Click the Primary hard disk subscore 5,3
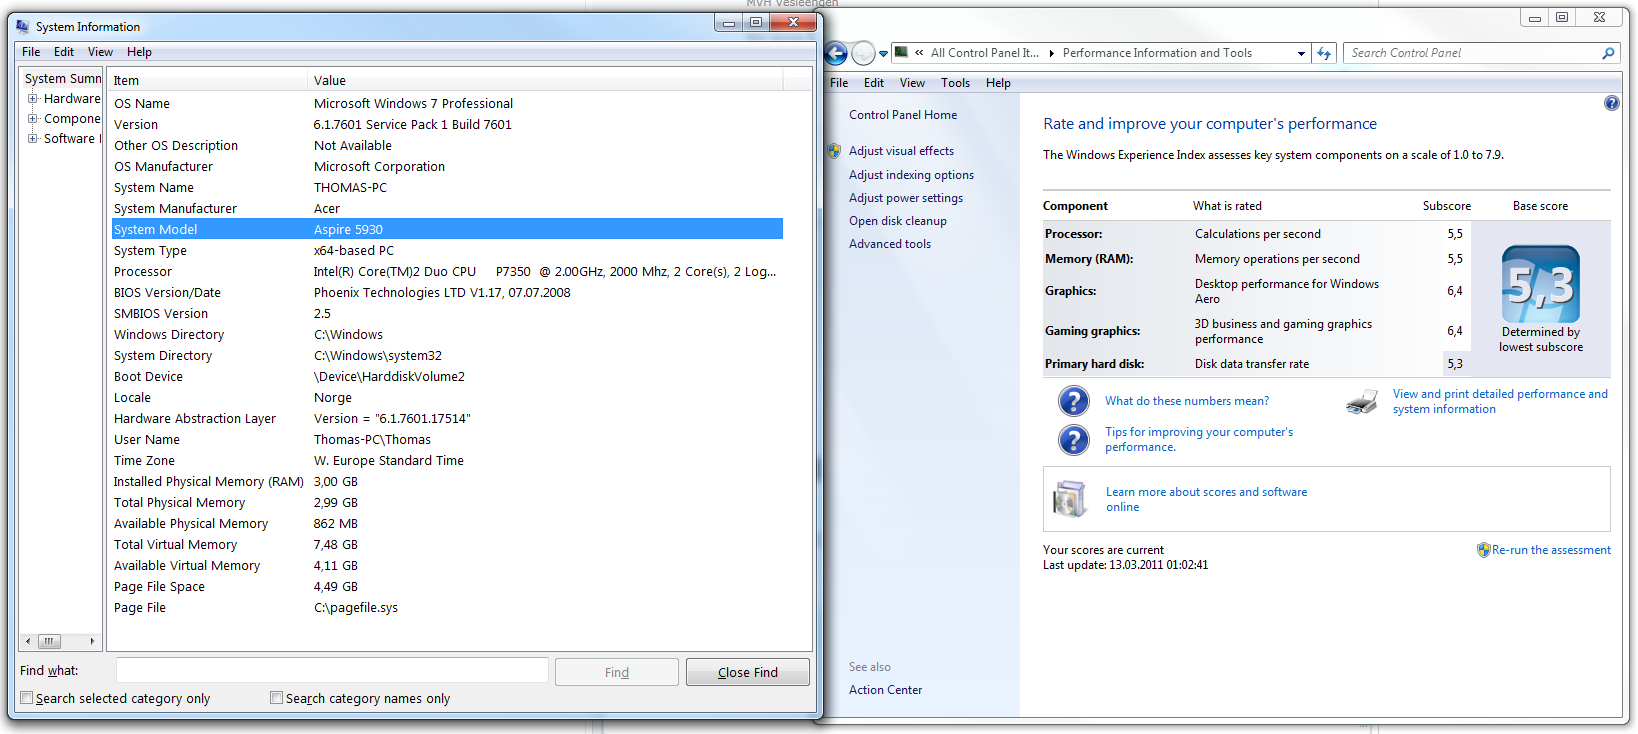Viewport: 1638px width, 734px height. coord(1455,364)
